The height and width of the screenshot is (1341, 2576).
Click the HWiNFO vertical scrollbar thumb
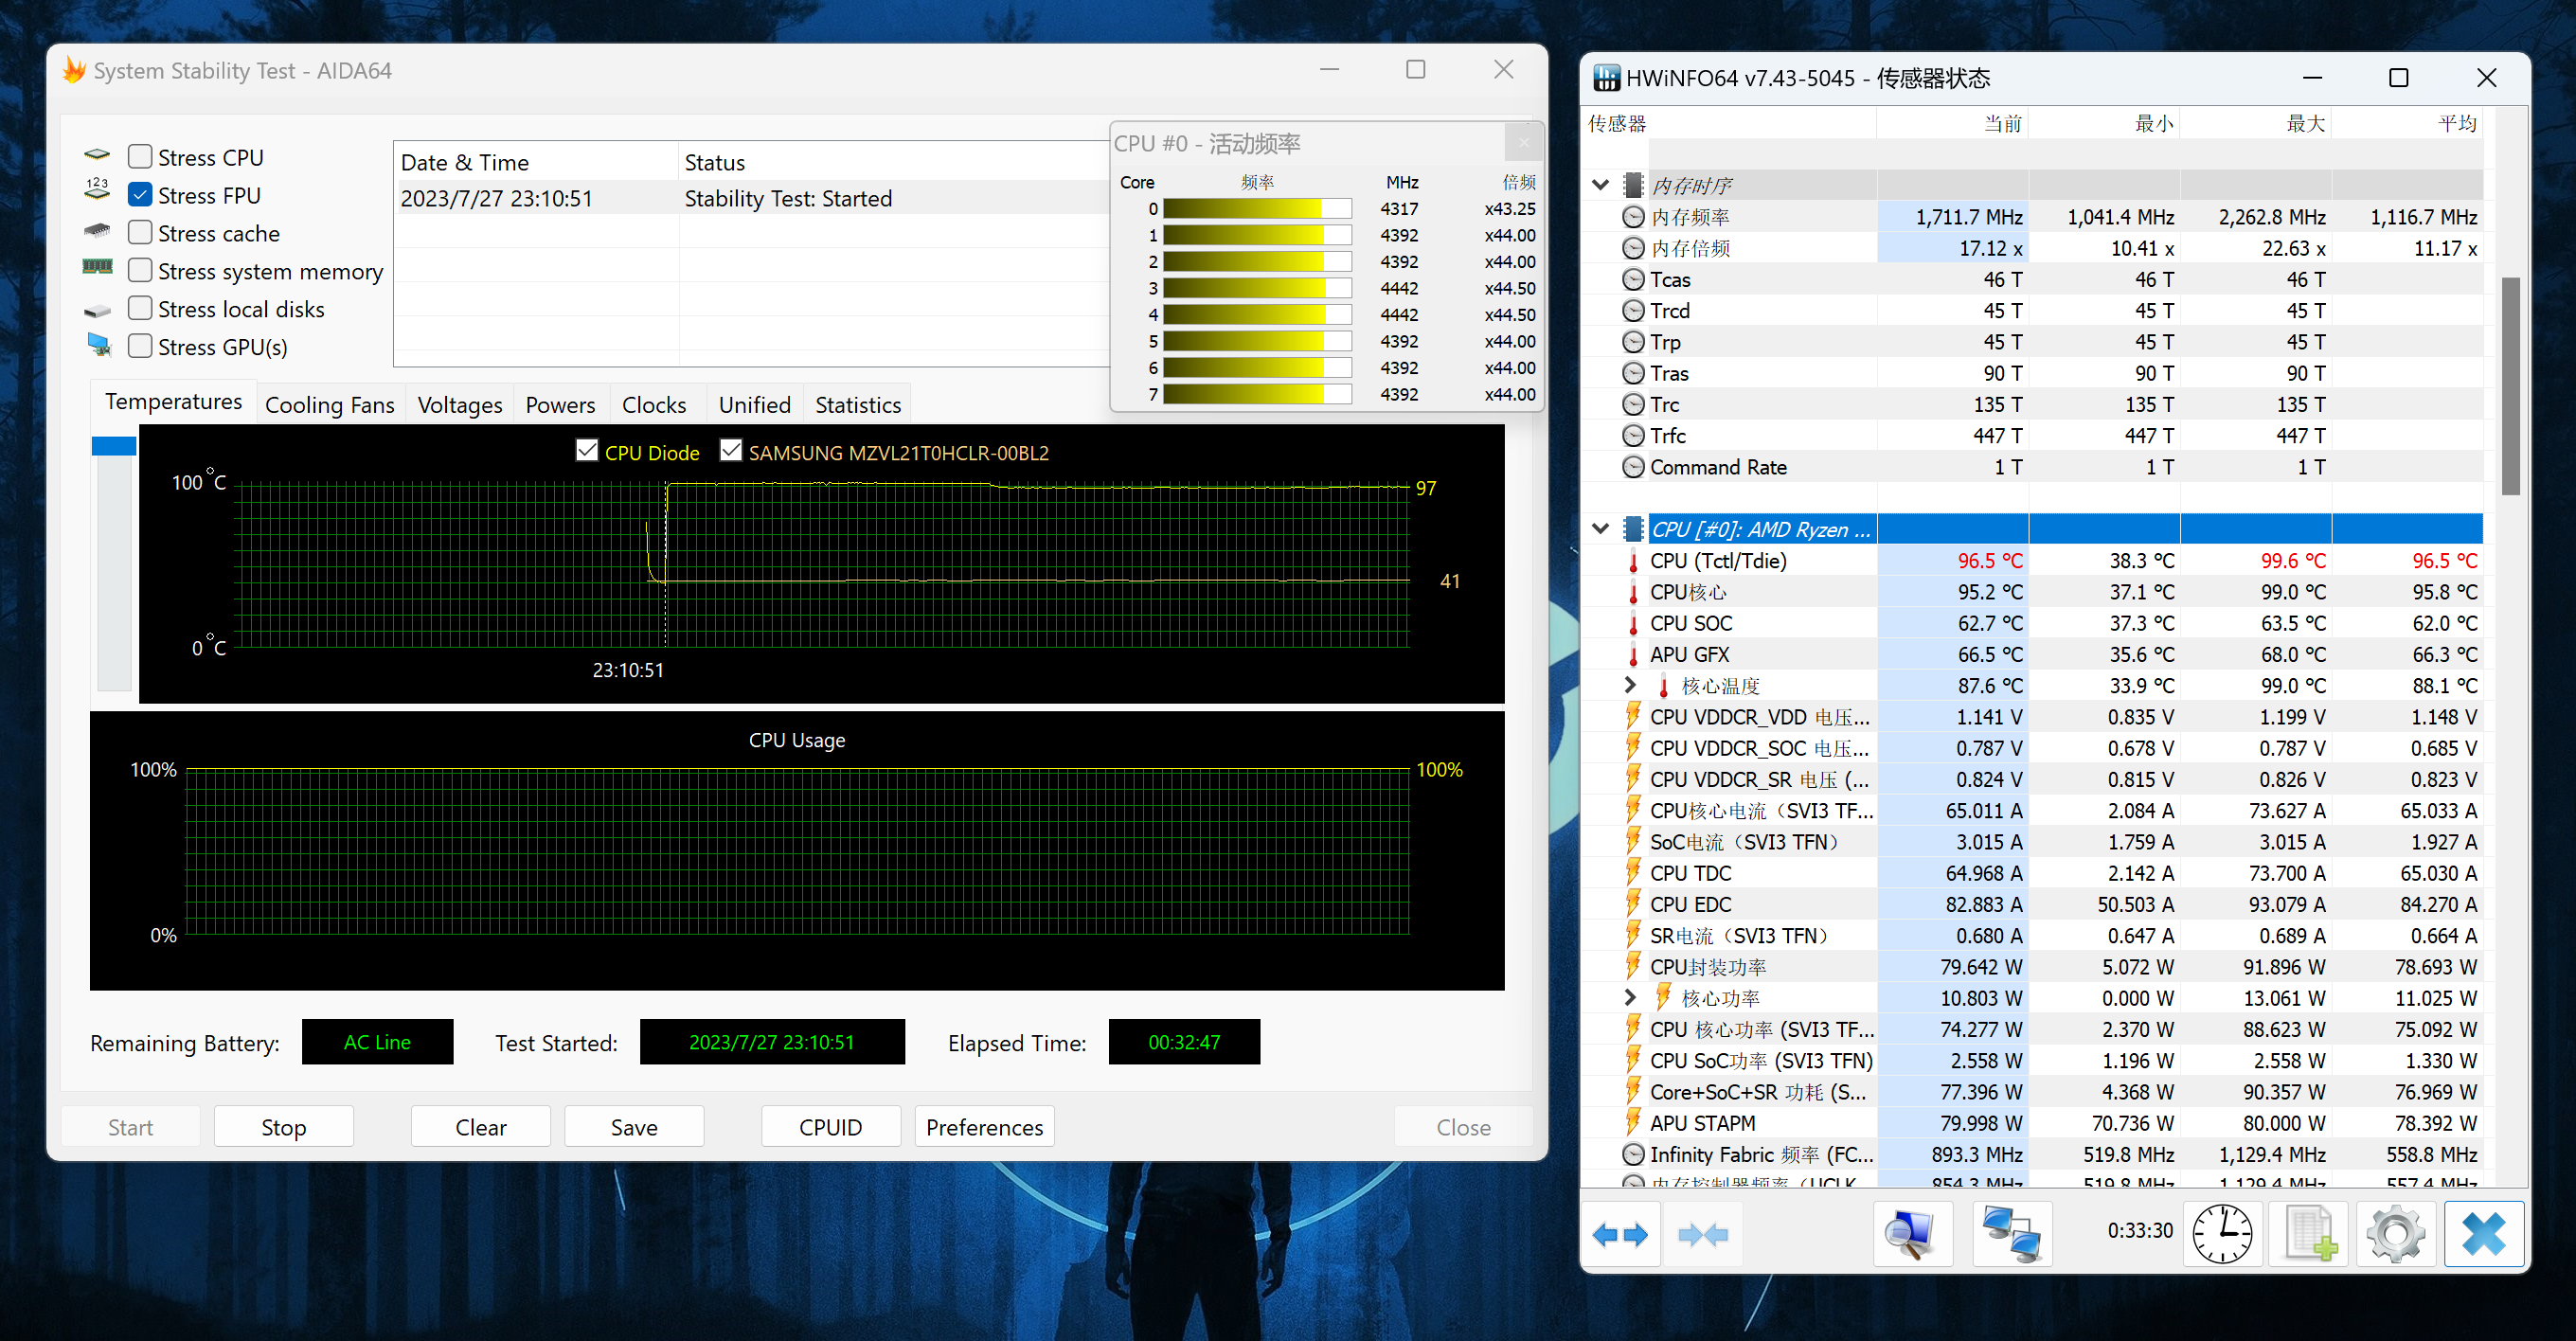tap(2510, 385)
